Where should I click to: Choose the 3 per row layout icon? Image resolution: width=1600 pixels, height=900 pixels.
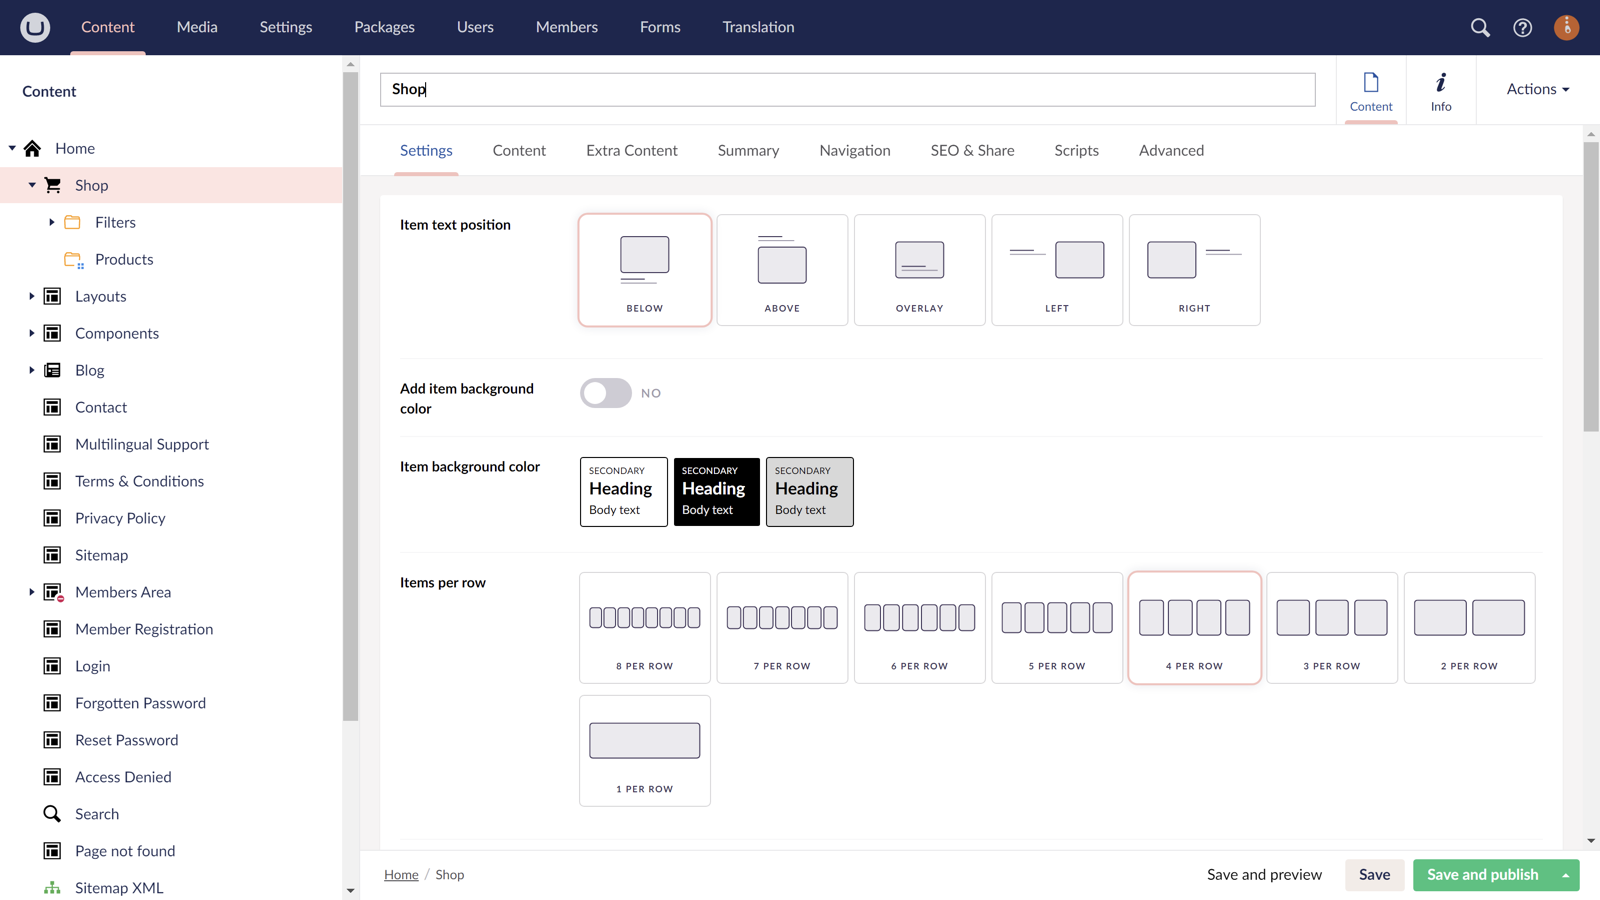(1331, 618)
